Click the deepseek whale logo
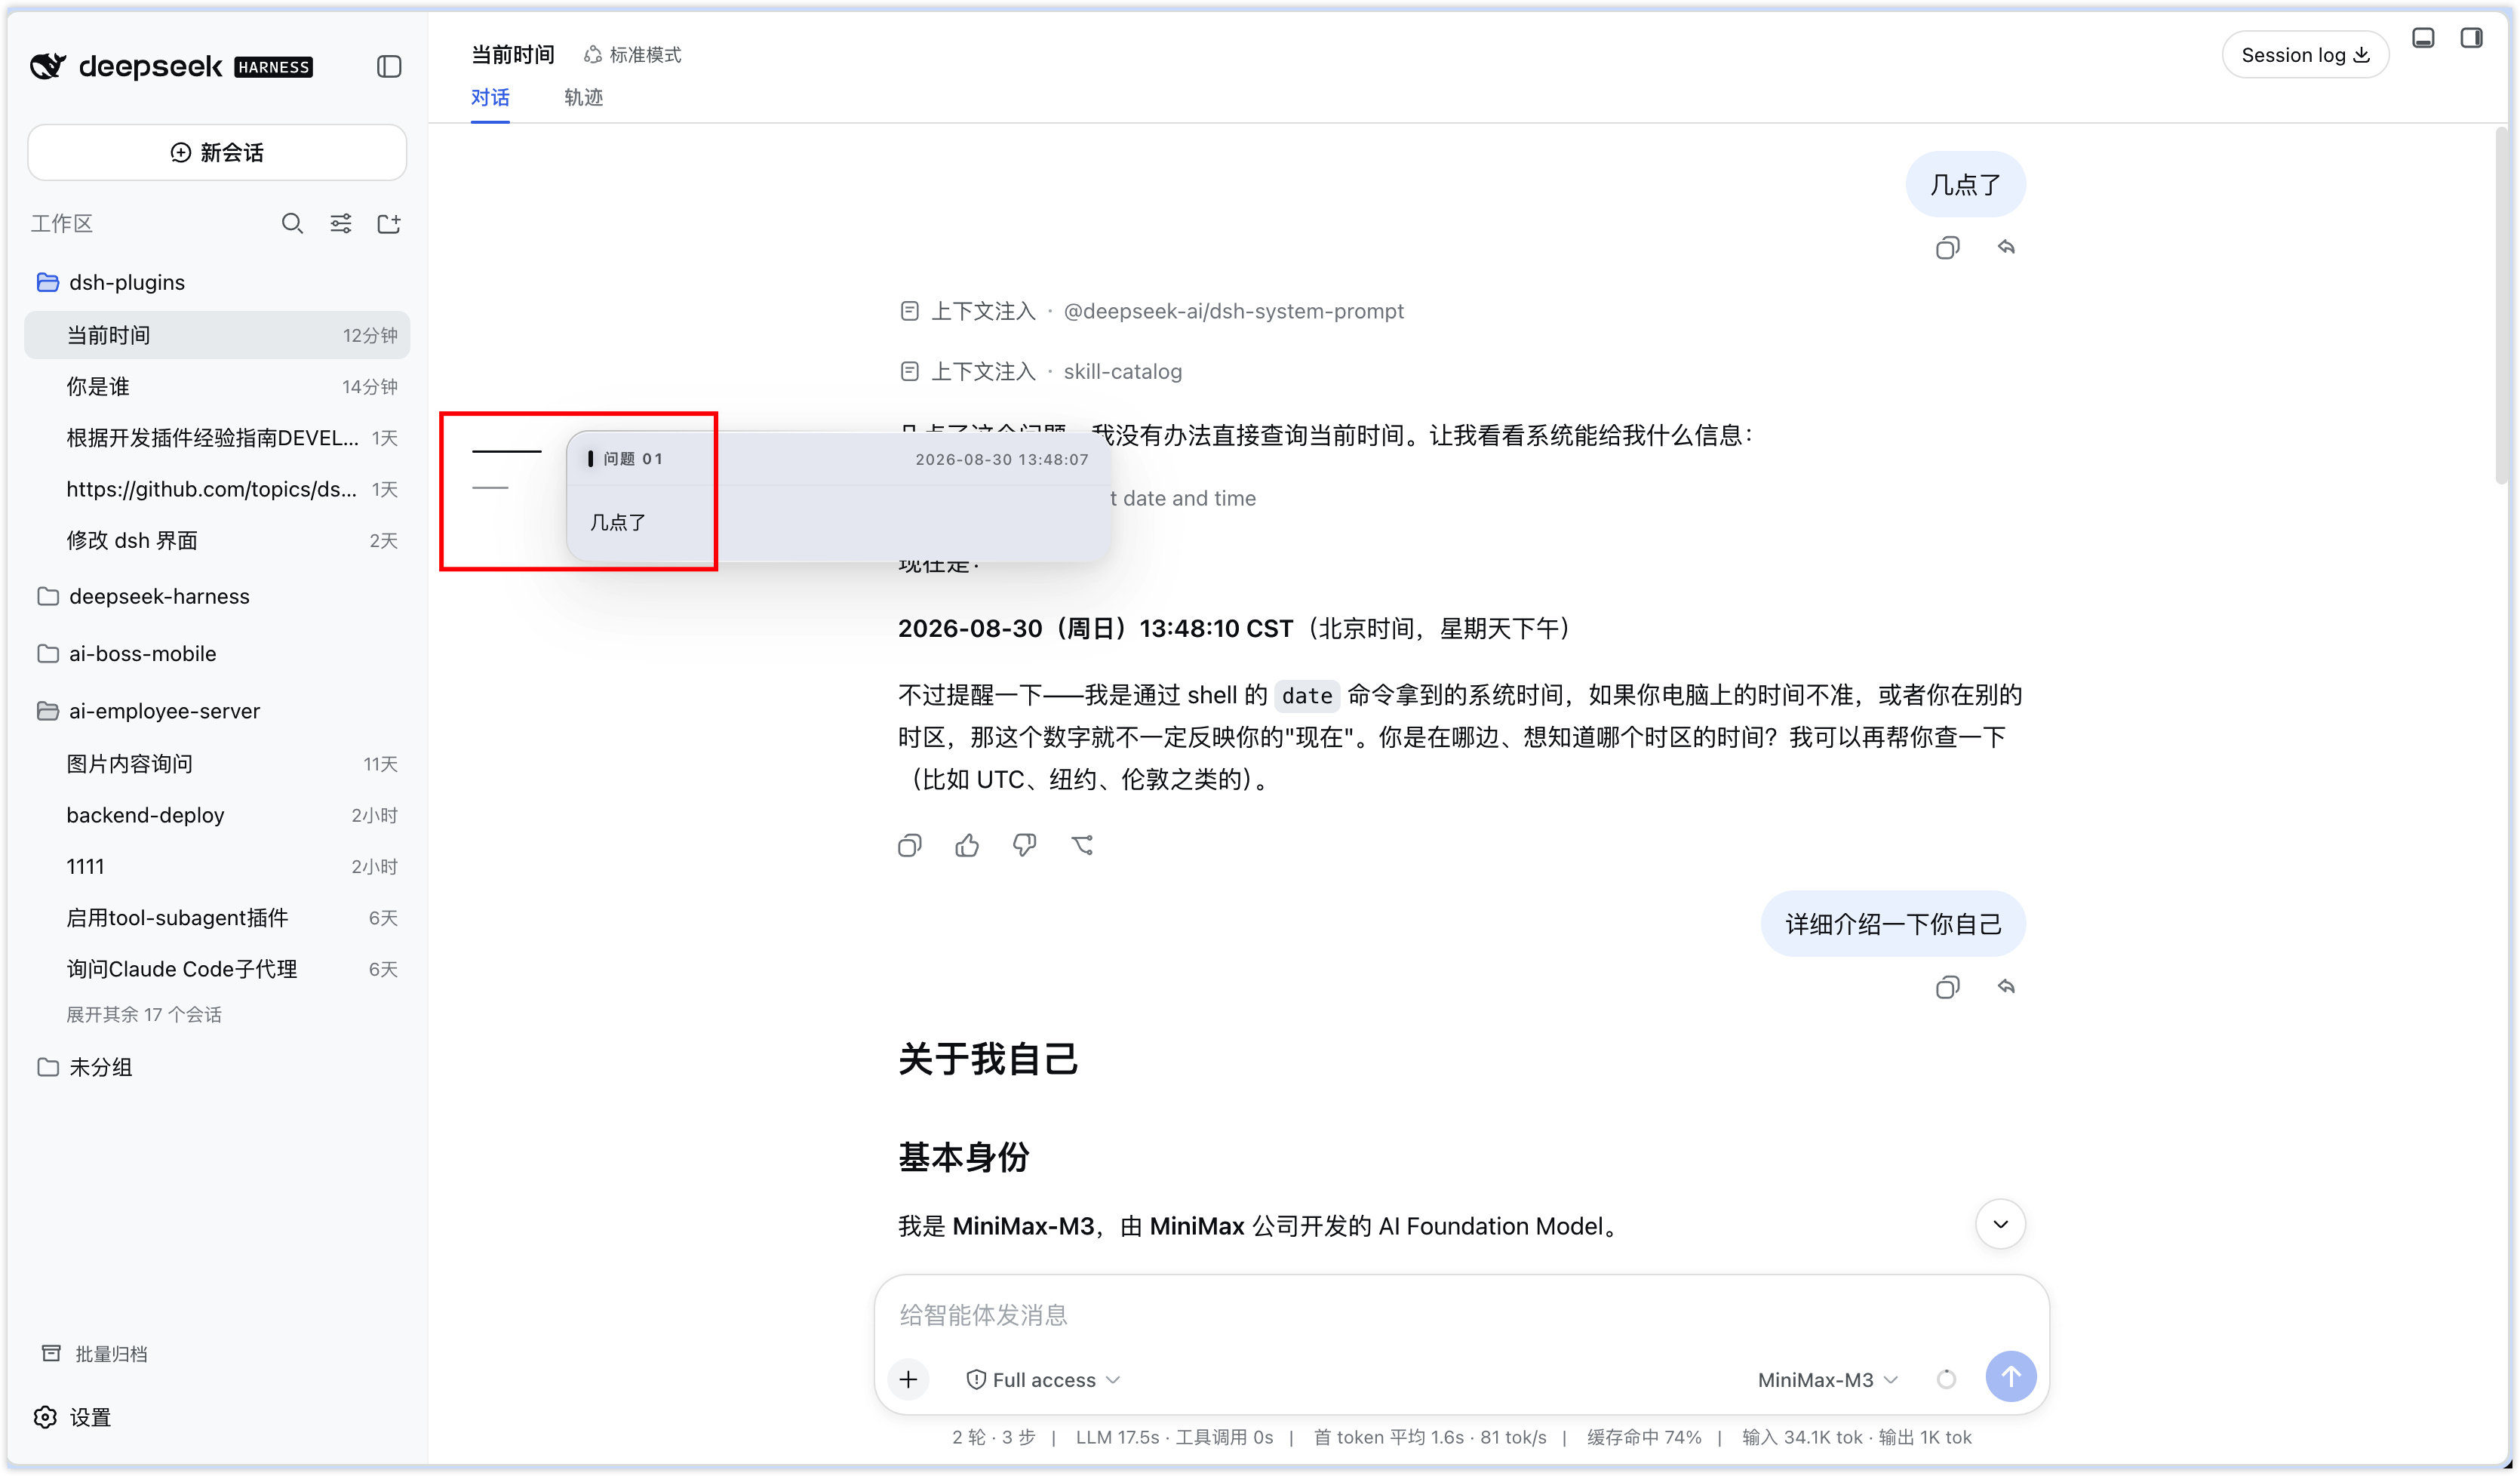2520x1476 pixels. click(x=48, y=67)
